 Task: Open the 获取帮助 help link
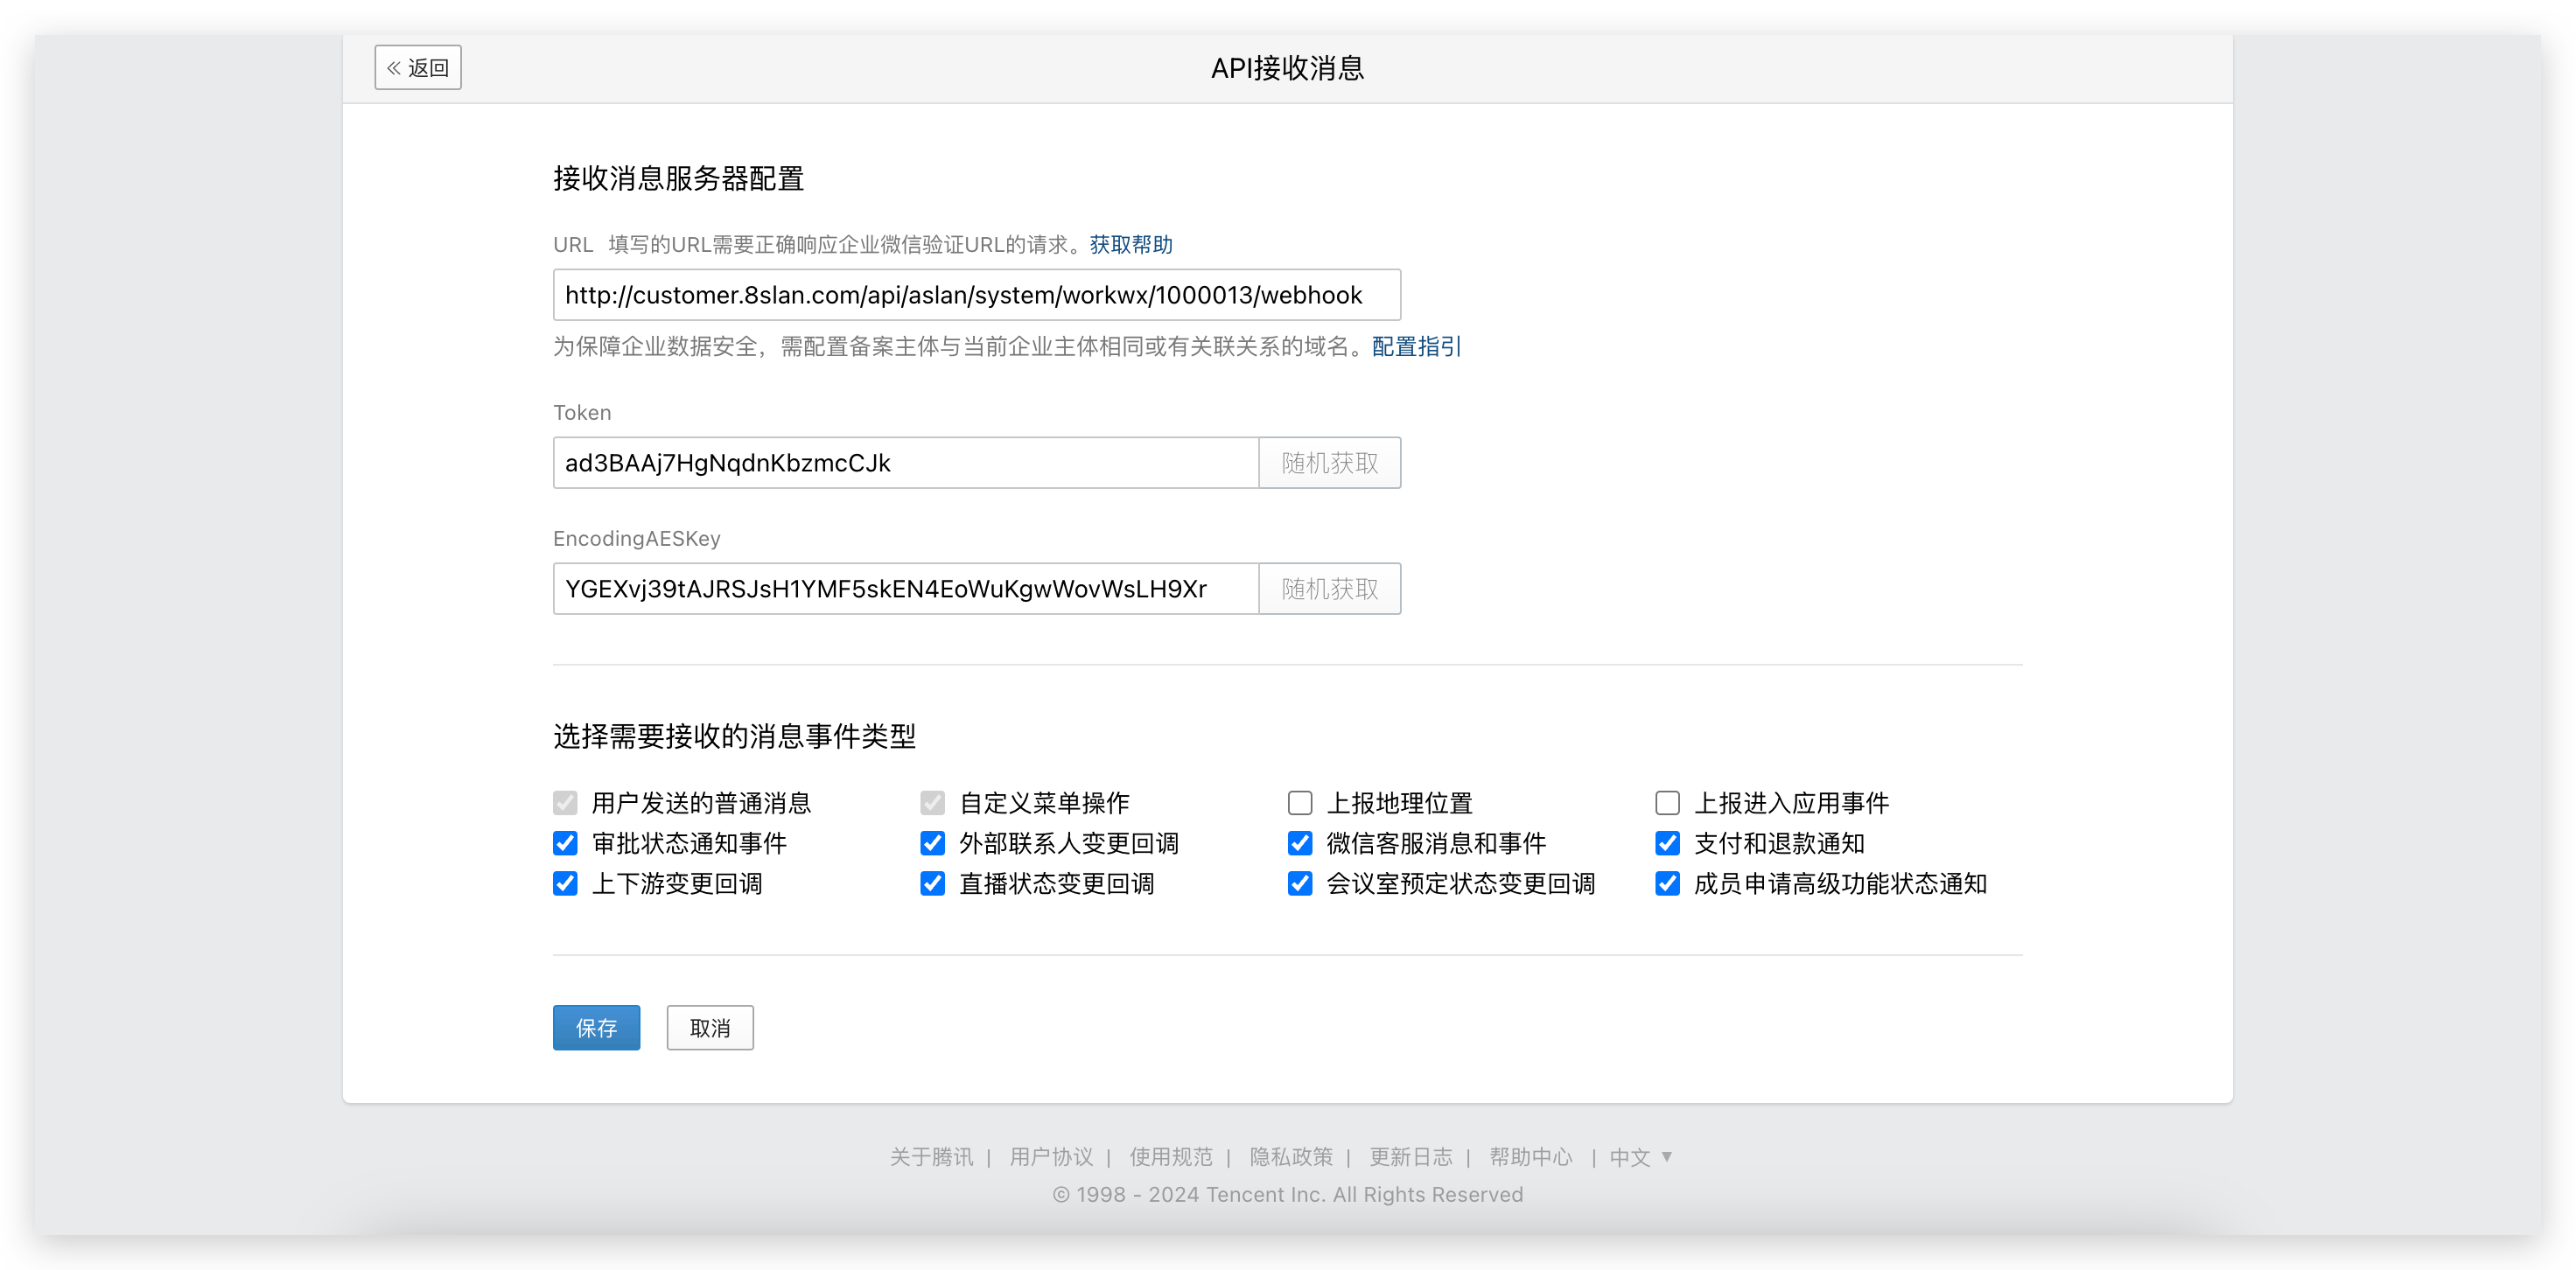tap(1130, 245)
